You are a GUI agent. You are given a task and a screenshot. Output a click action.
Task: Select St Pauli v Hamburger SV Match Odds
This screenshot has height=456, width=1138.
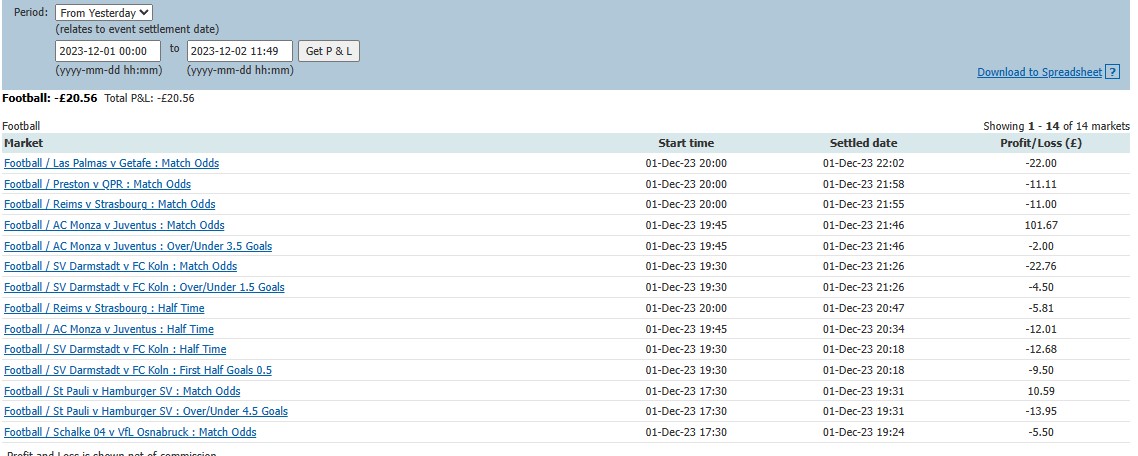(x=122, y=391)
